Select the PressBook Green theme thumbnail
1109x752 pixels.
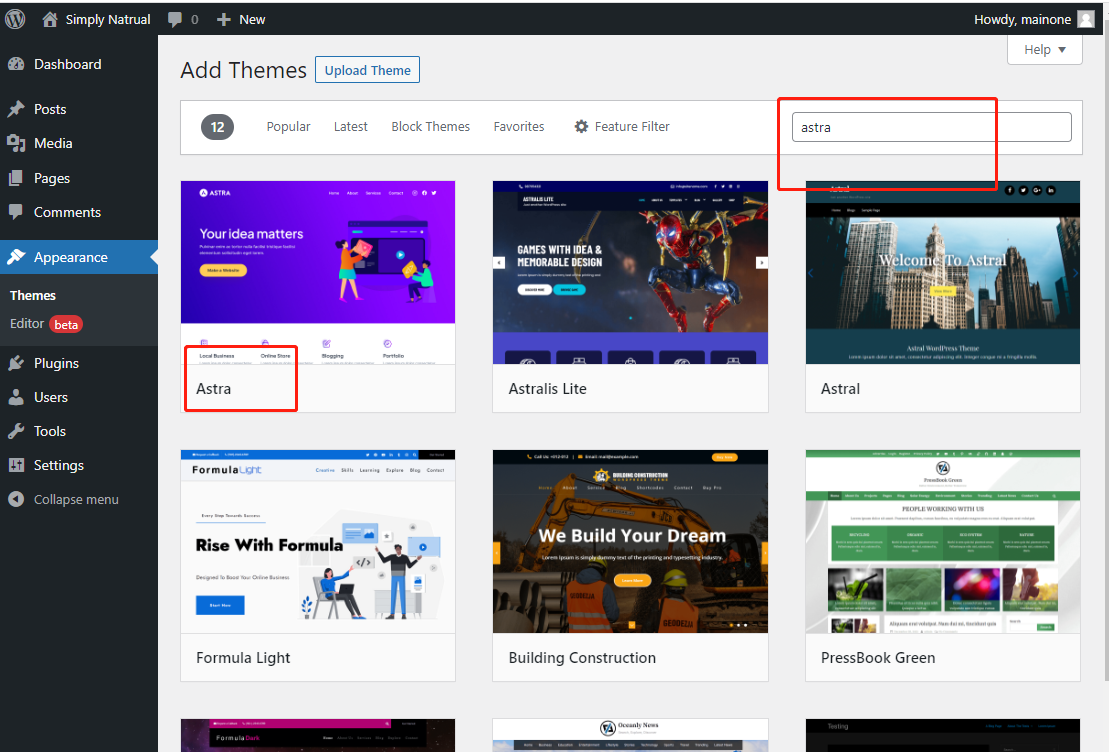pos(943,542)
